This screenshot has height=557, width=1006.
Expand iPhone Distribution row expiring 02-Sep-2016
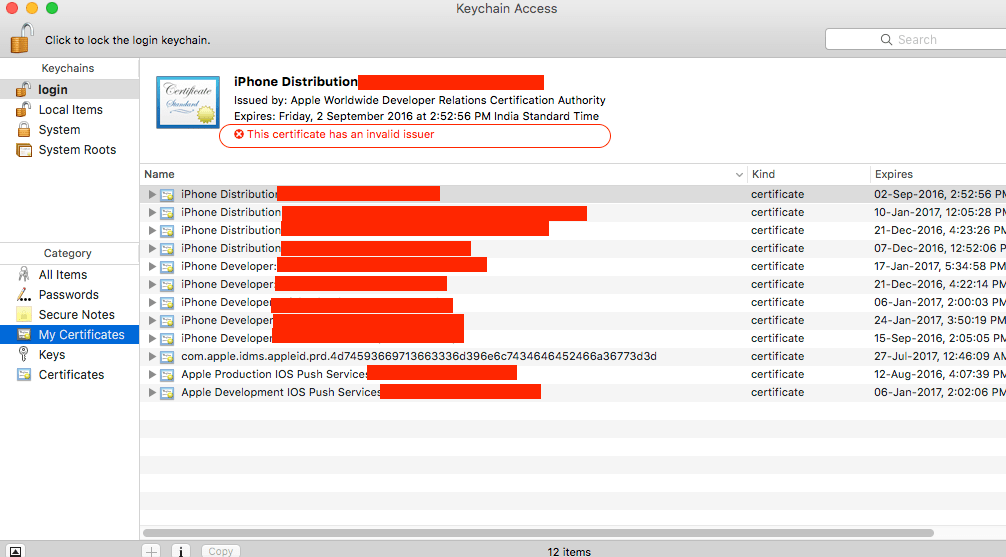(x=152, y=194)
